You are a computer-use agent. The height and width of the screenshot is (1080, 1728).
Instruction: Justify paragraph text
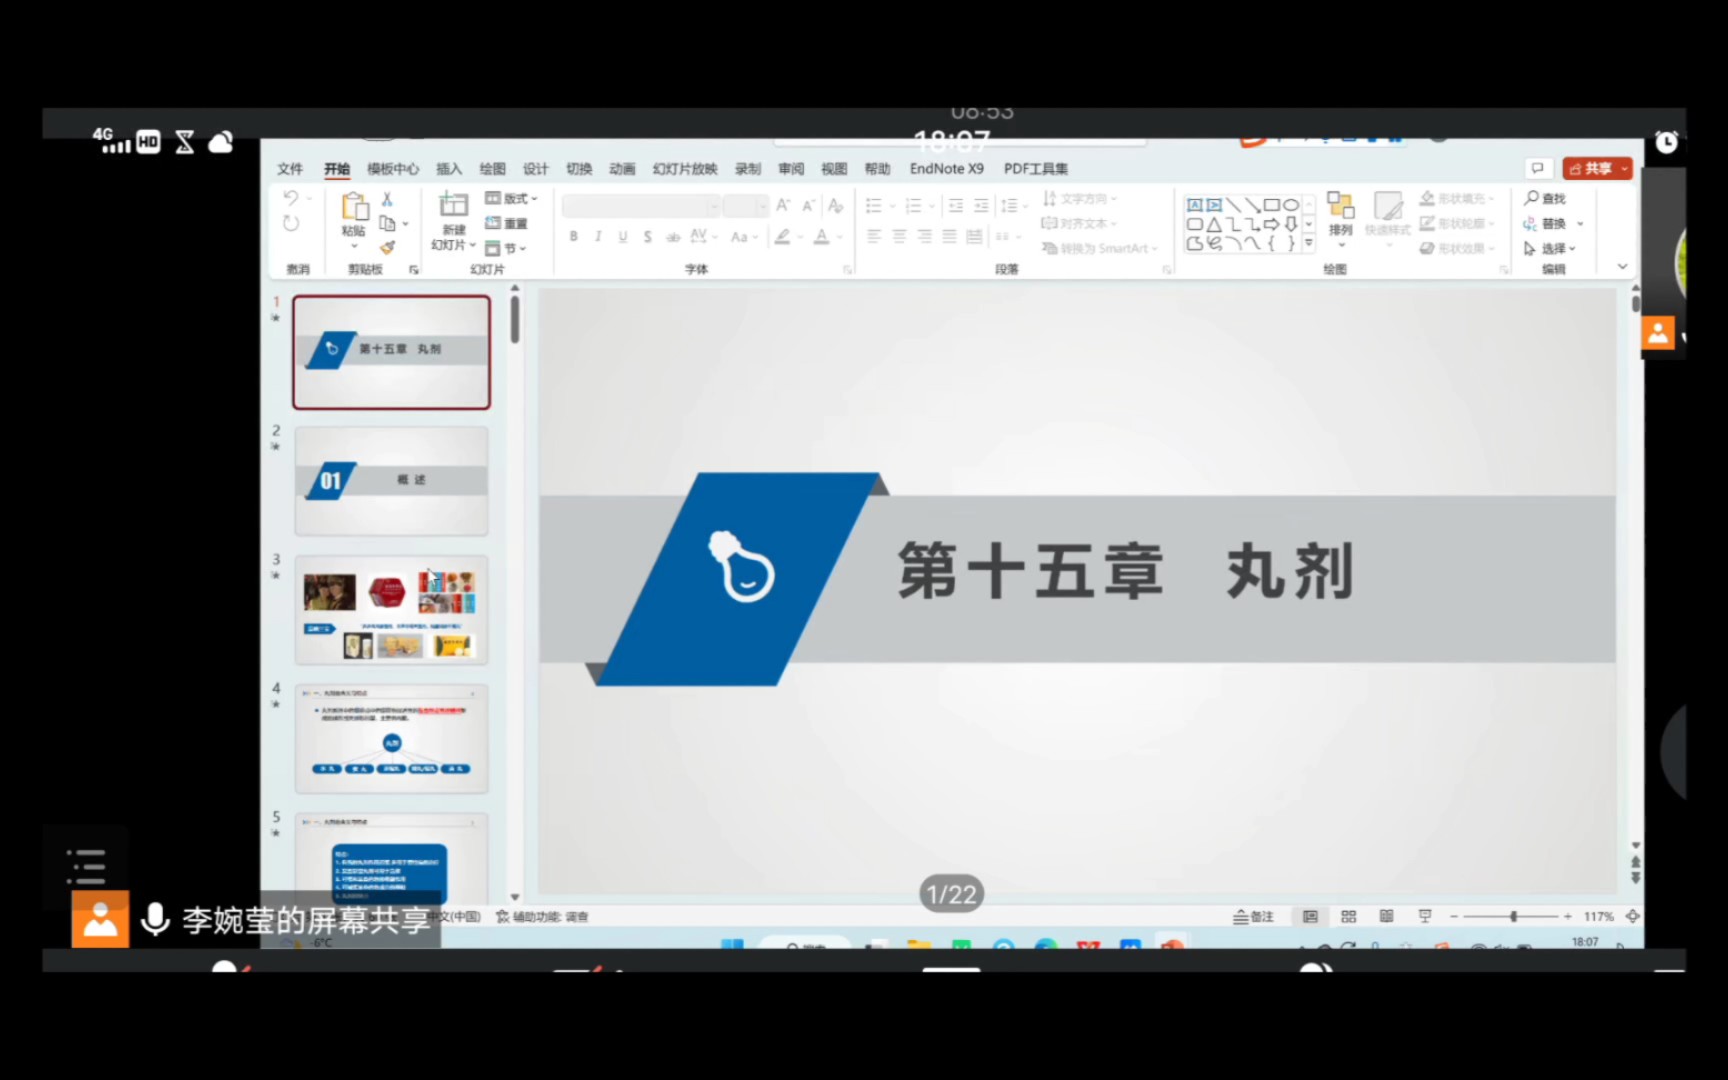pyautogui.click(x=949, y=236)
